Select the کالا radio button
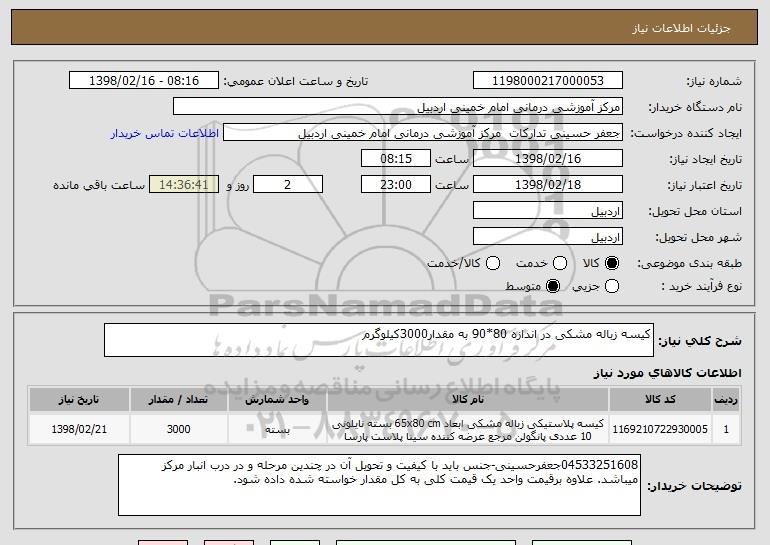The image size is (770, 545). (612, 264)
